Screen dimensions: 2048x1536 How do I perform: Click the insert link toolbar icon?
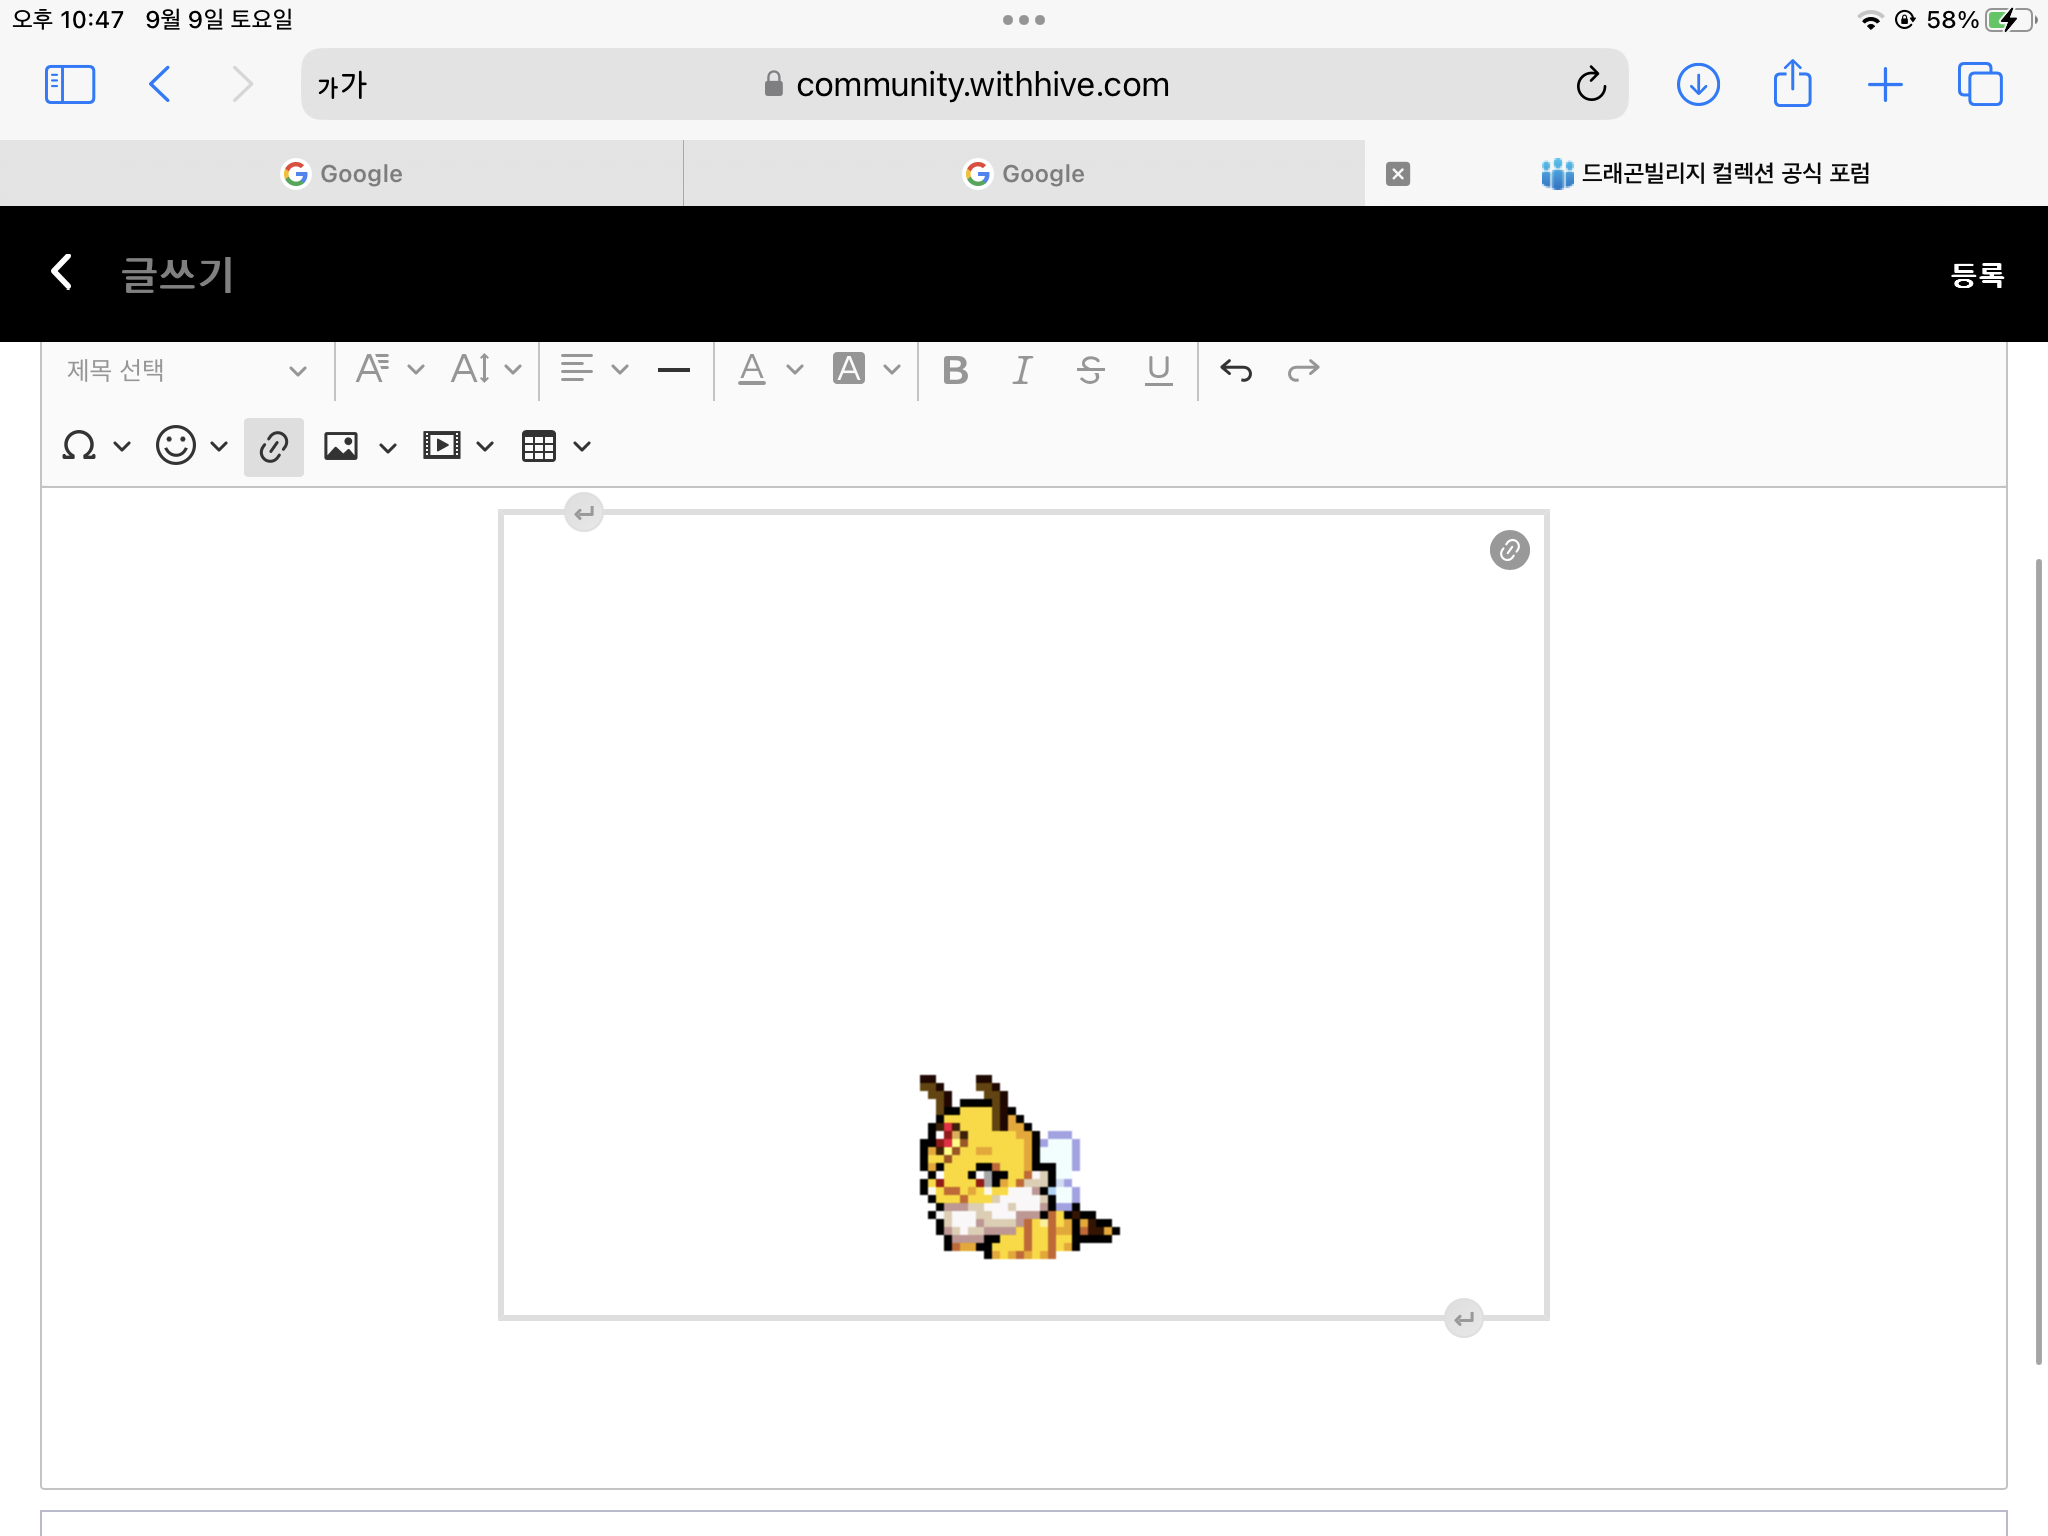coord(274,447)
